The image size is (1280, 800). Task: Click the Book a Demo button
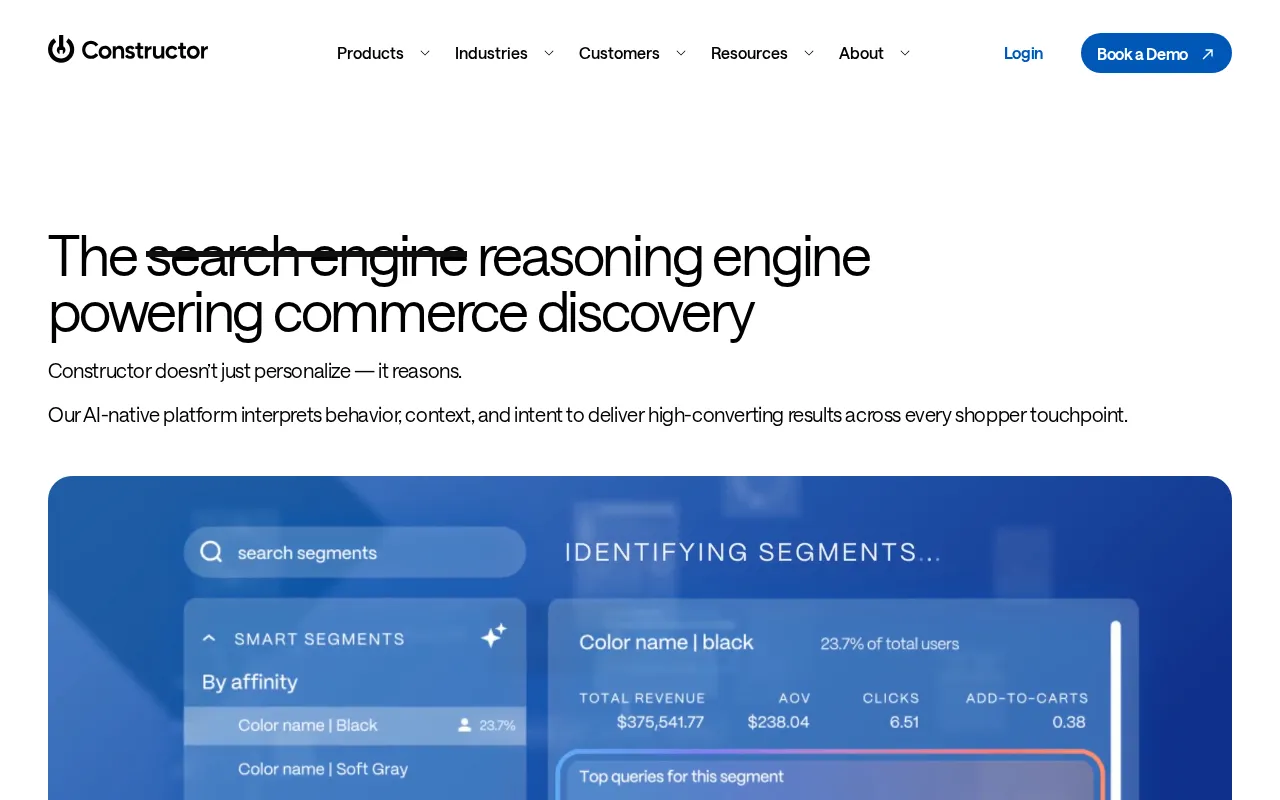1156,53
